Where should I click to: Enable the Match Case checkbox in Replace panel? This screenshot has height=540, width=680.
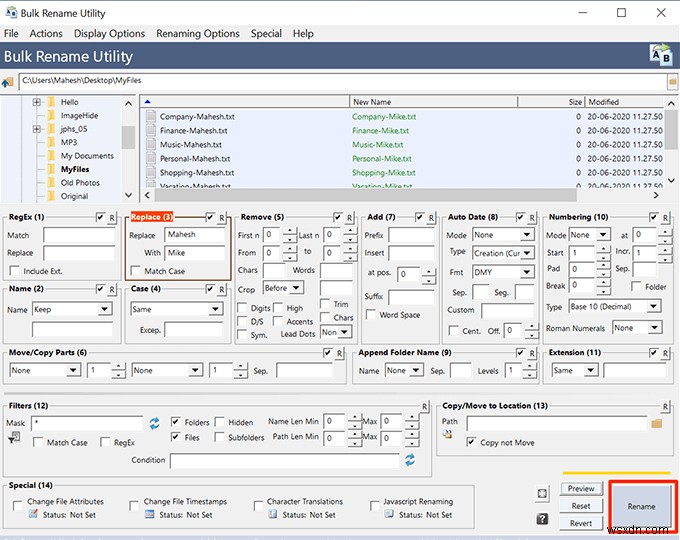135,271
